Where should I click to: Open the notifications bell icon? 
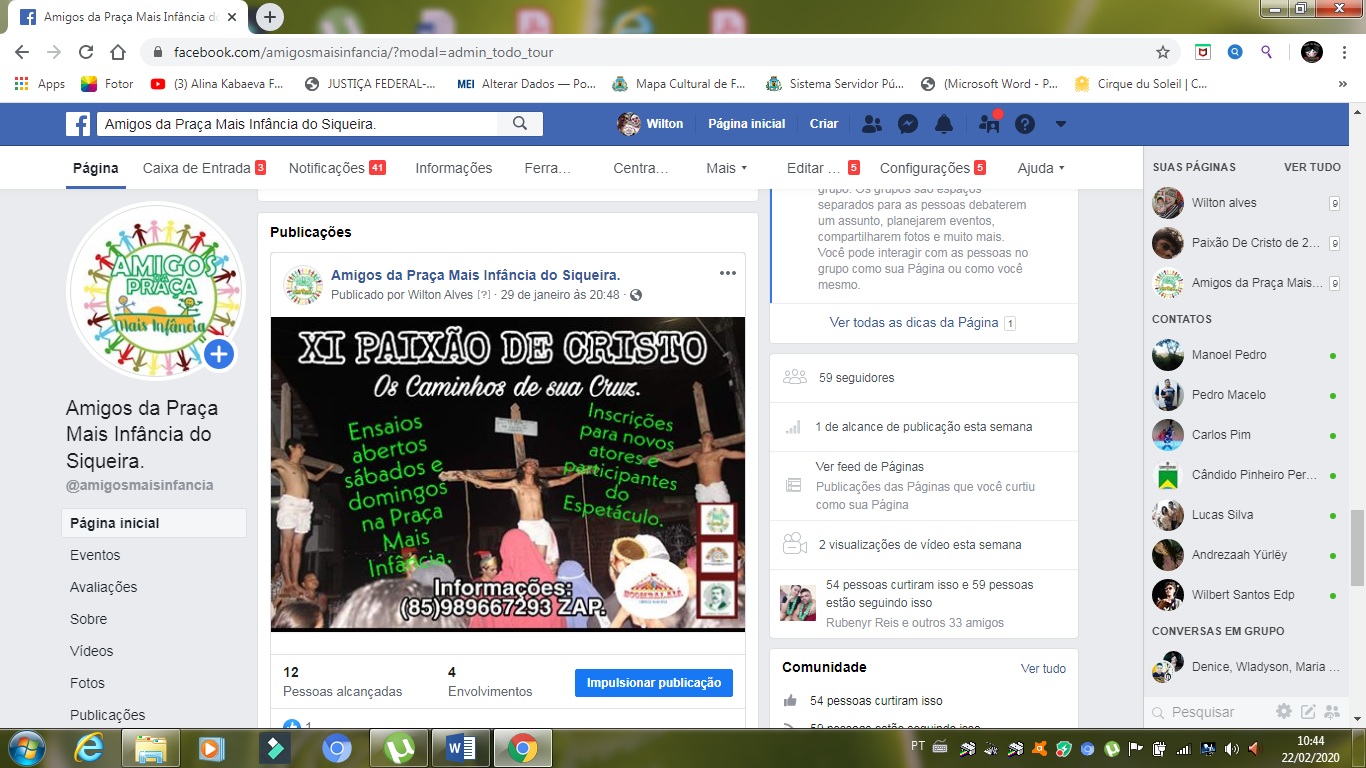tap(943, 124)
